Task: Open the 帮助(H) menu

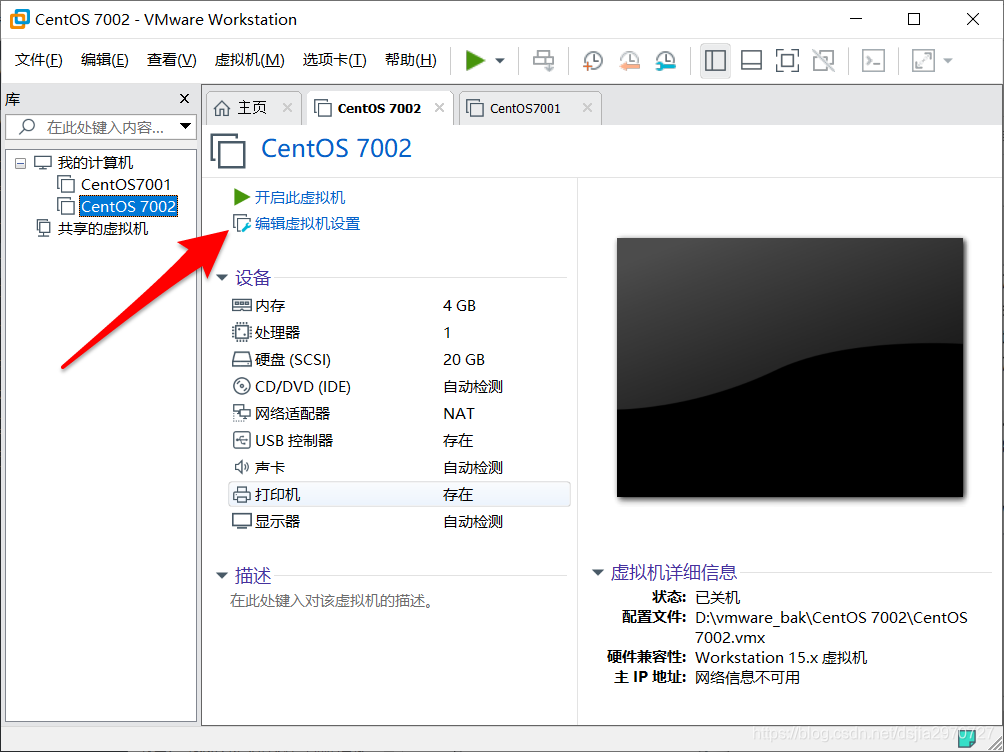Action: [410, 60]
